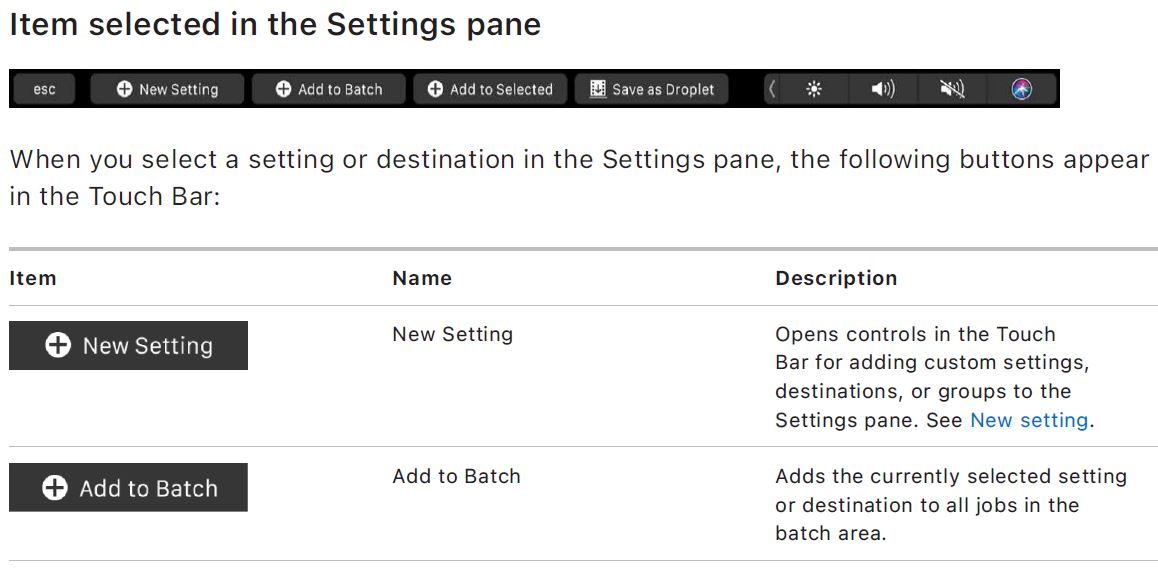The image size is (1158, 573).
Task: Click the Item column header
Action: click(33, 278)
